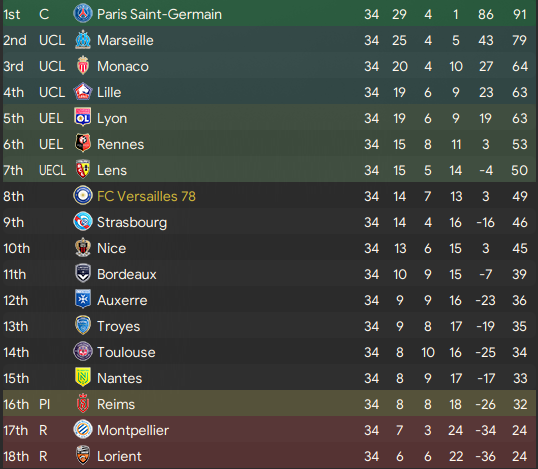Select the Bordeaux team name
Screen dimensions: 538x469
(127, 274)
